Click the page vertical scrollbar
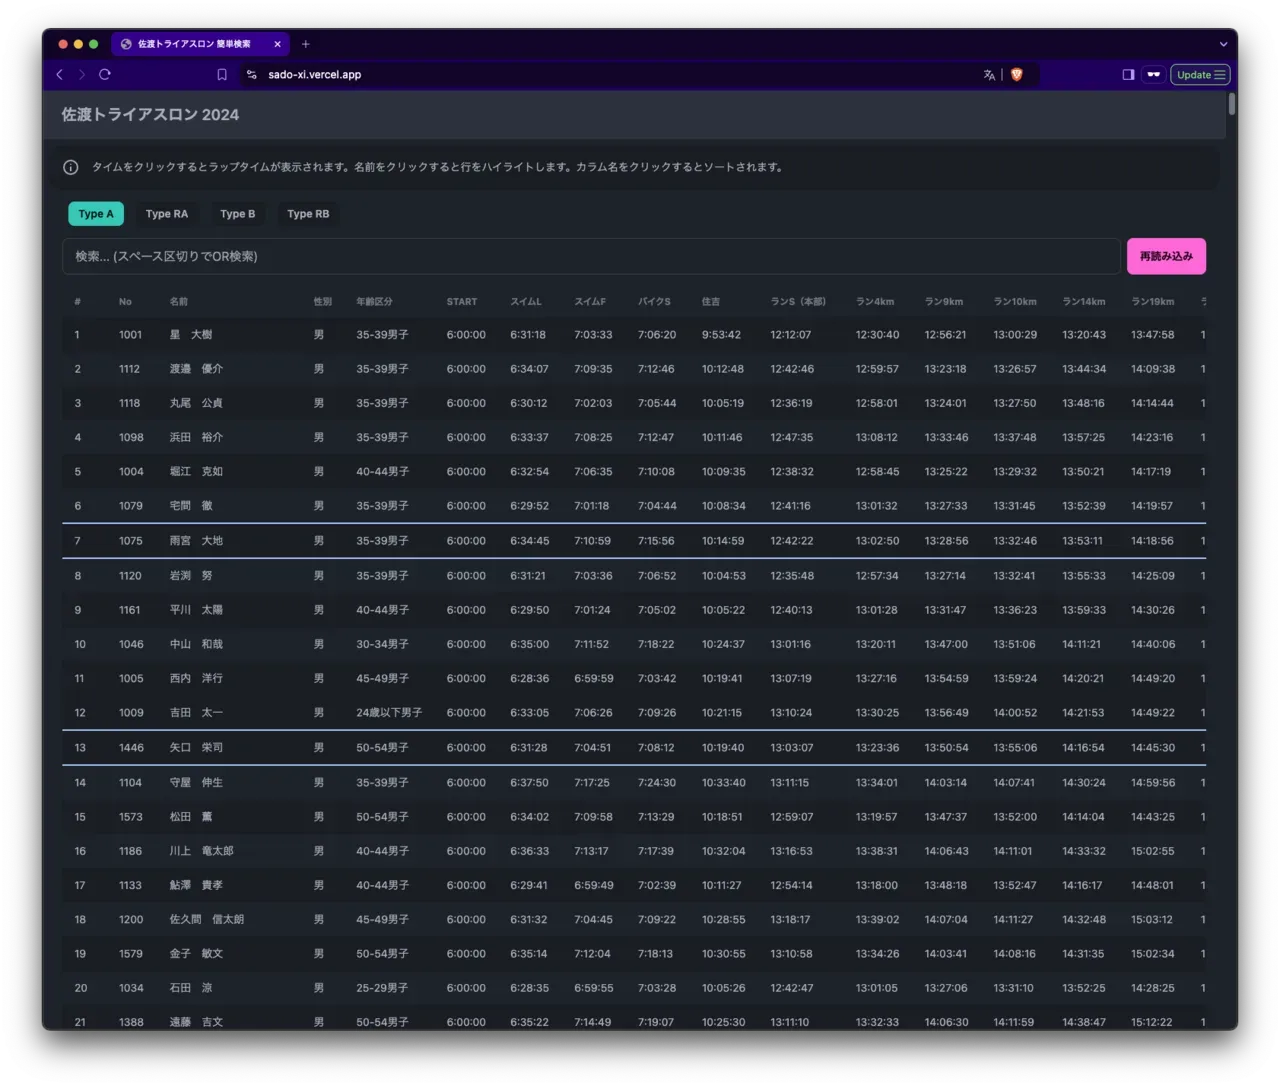The width and height of the screenshot is (1280, 1086). click(x=1232, y=105)
